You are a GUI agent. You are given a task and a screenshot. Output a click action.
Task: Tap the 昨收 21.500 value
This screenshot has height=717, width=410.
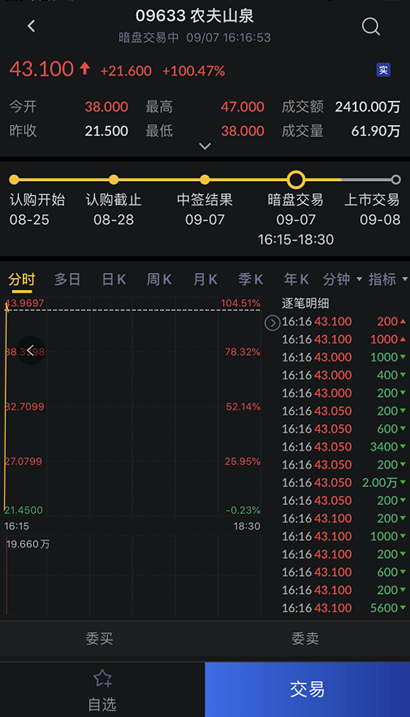click(106, 131)
